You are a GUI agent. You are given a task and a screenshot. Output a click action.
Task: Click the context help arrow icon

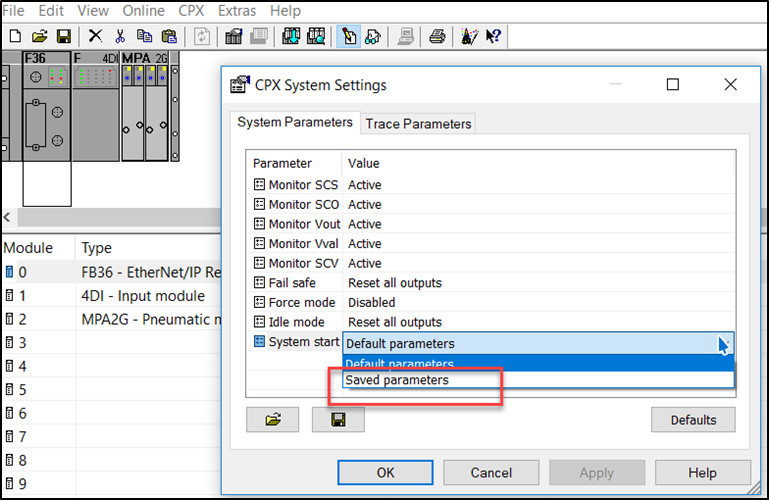pos(493,36)
